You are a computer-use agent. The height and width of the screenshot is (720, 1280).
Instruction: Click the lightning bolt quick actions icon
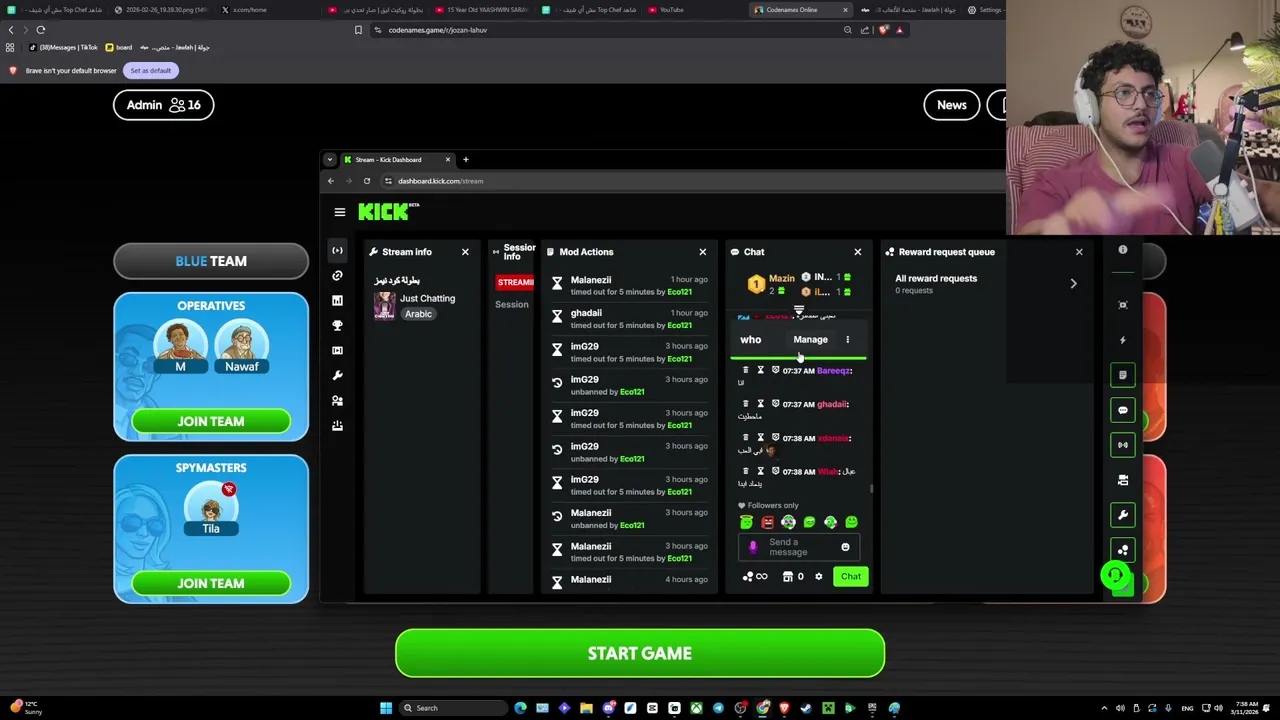(x=1122, y=340)
